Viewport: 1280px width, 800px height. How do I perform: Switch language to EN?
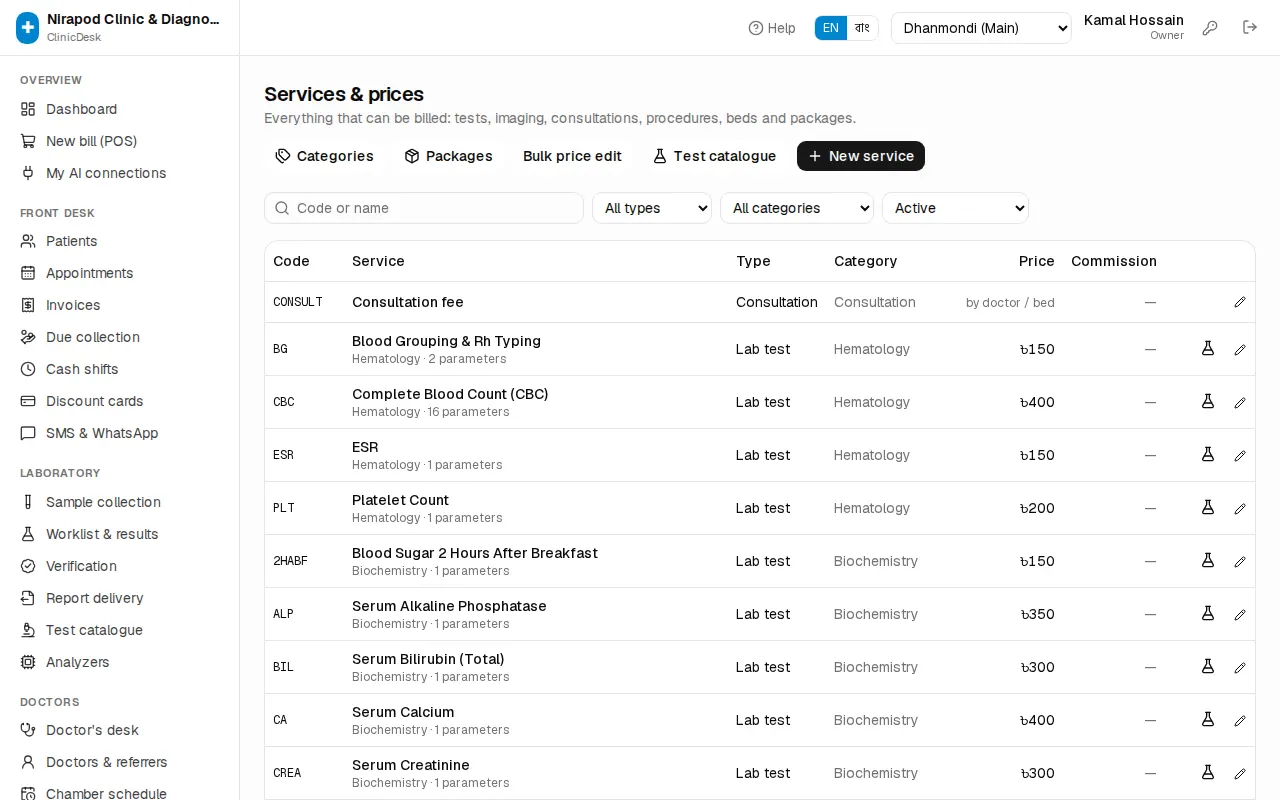831,28
